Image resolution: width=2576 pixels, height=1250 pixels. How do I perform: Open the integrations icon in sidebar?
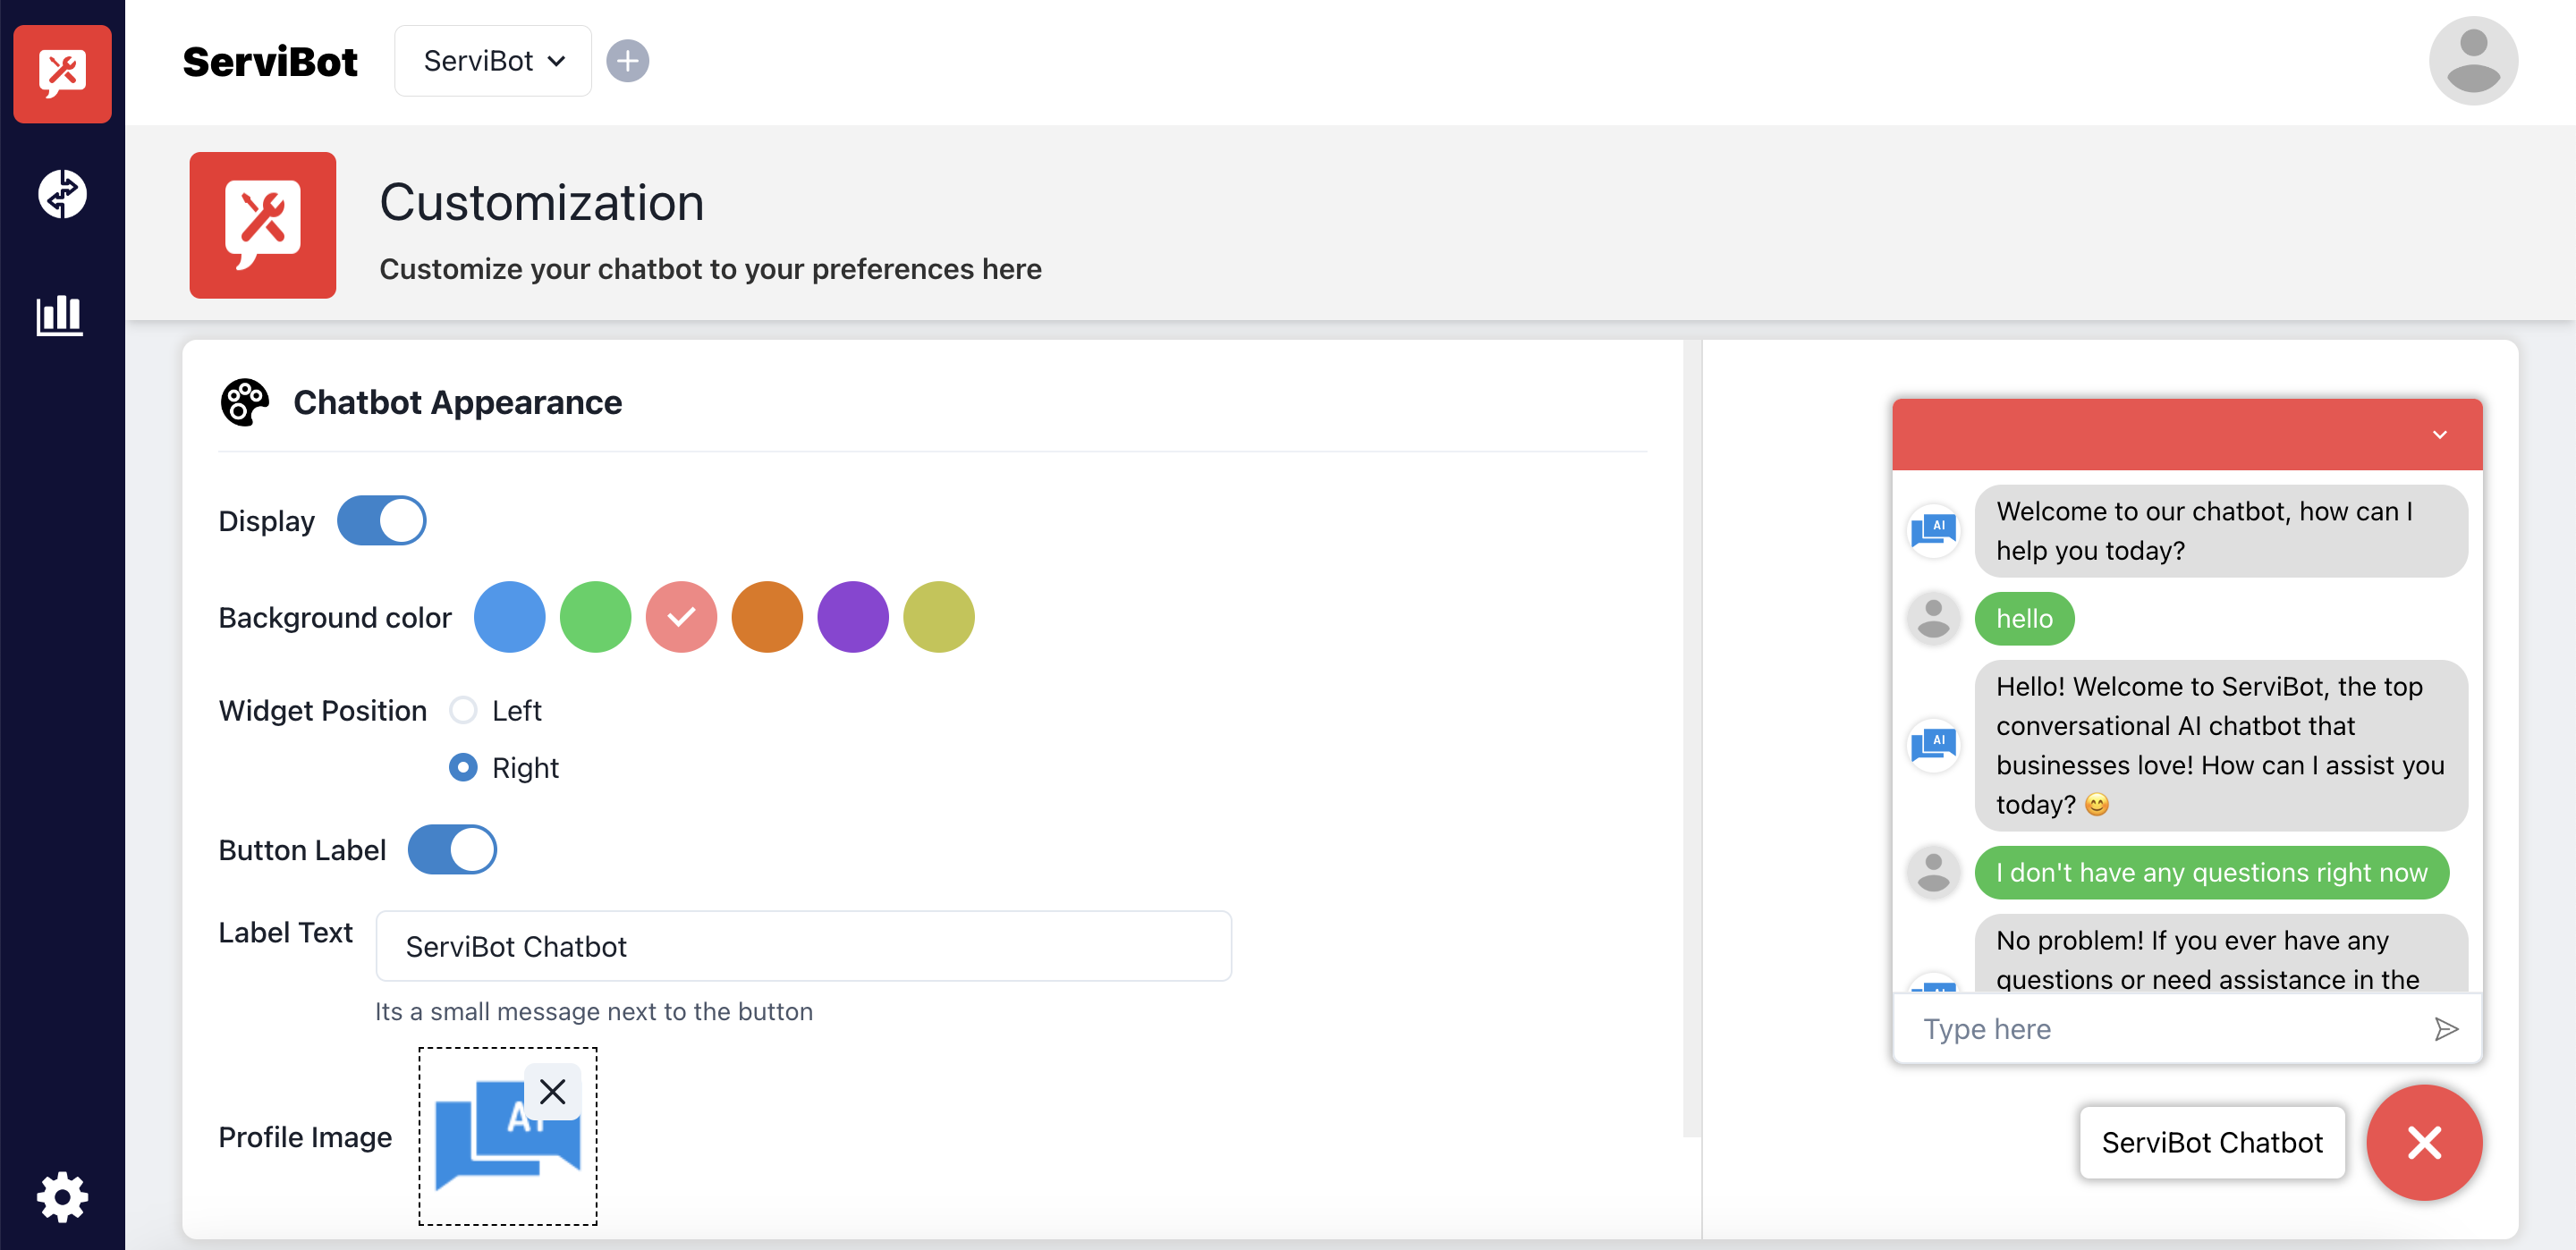click(62, 194)
